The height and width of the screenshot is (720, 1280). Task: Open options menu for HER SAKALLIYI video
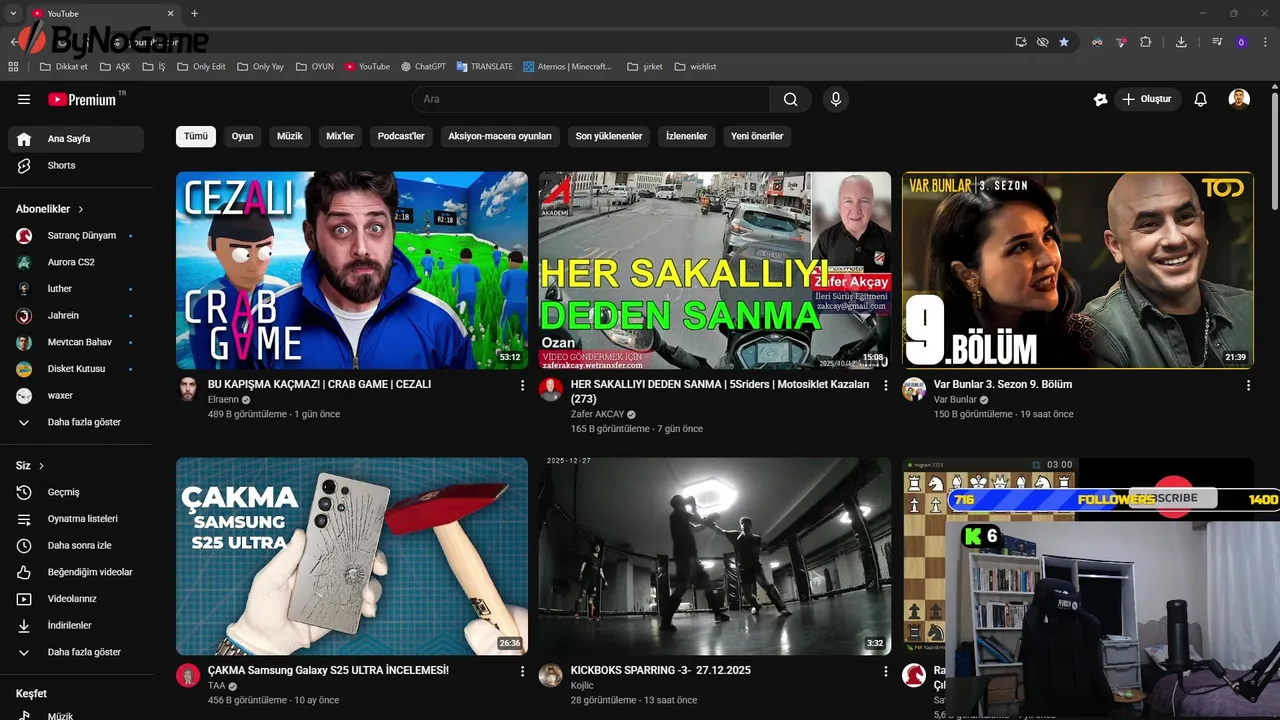point(885,385)
